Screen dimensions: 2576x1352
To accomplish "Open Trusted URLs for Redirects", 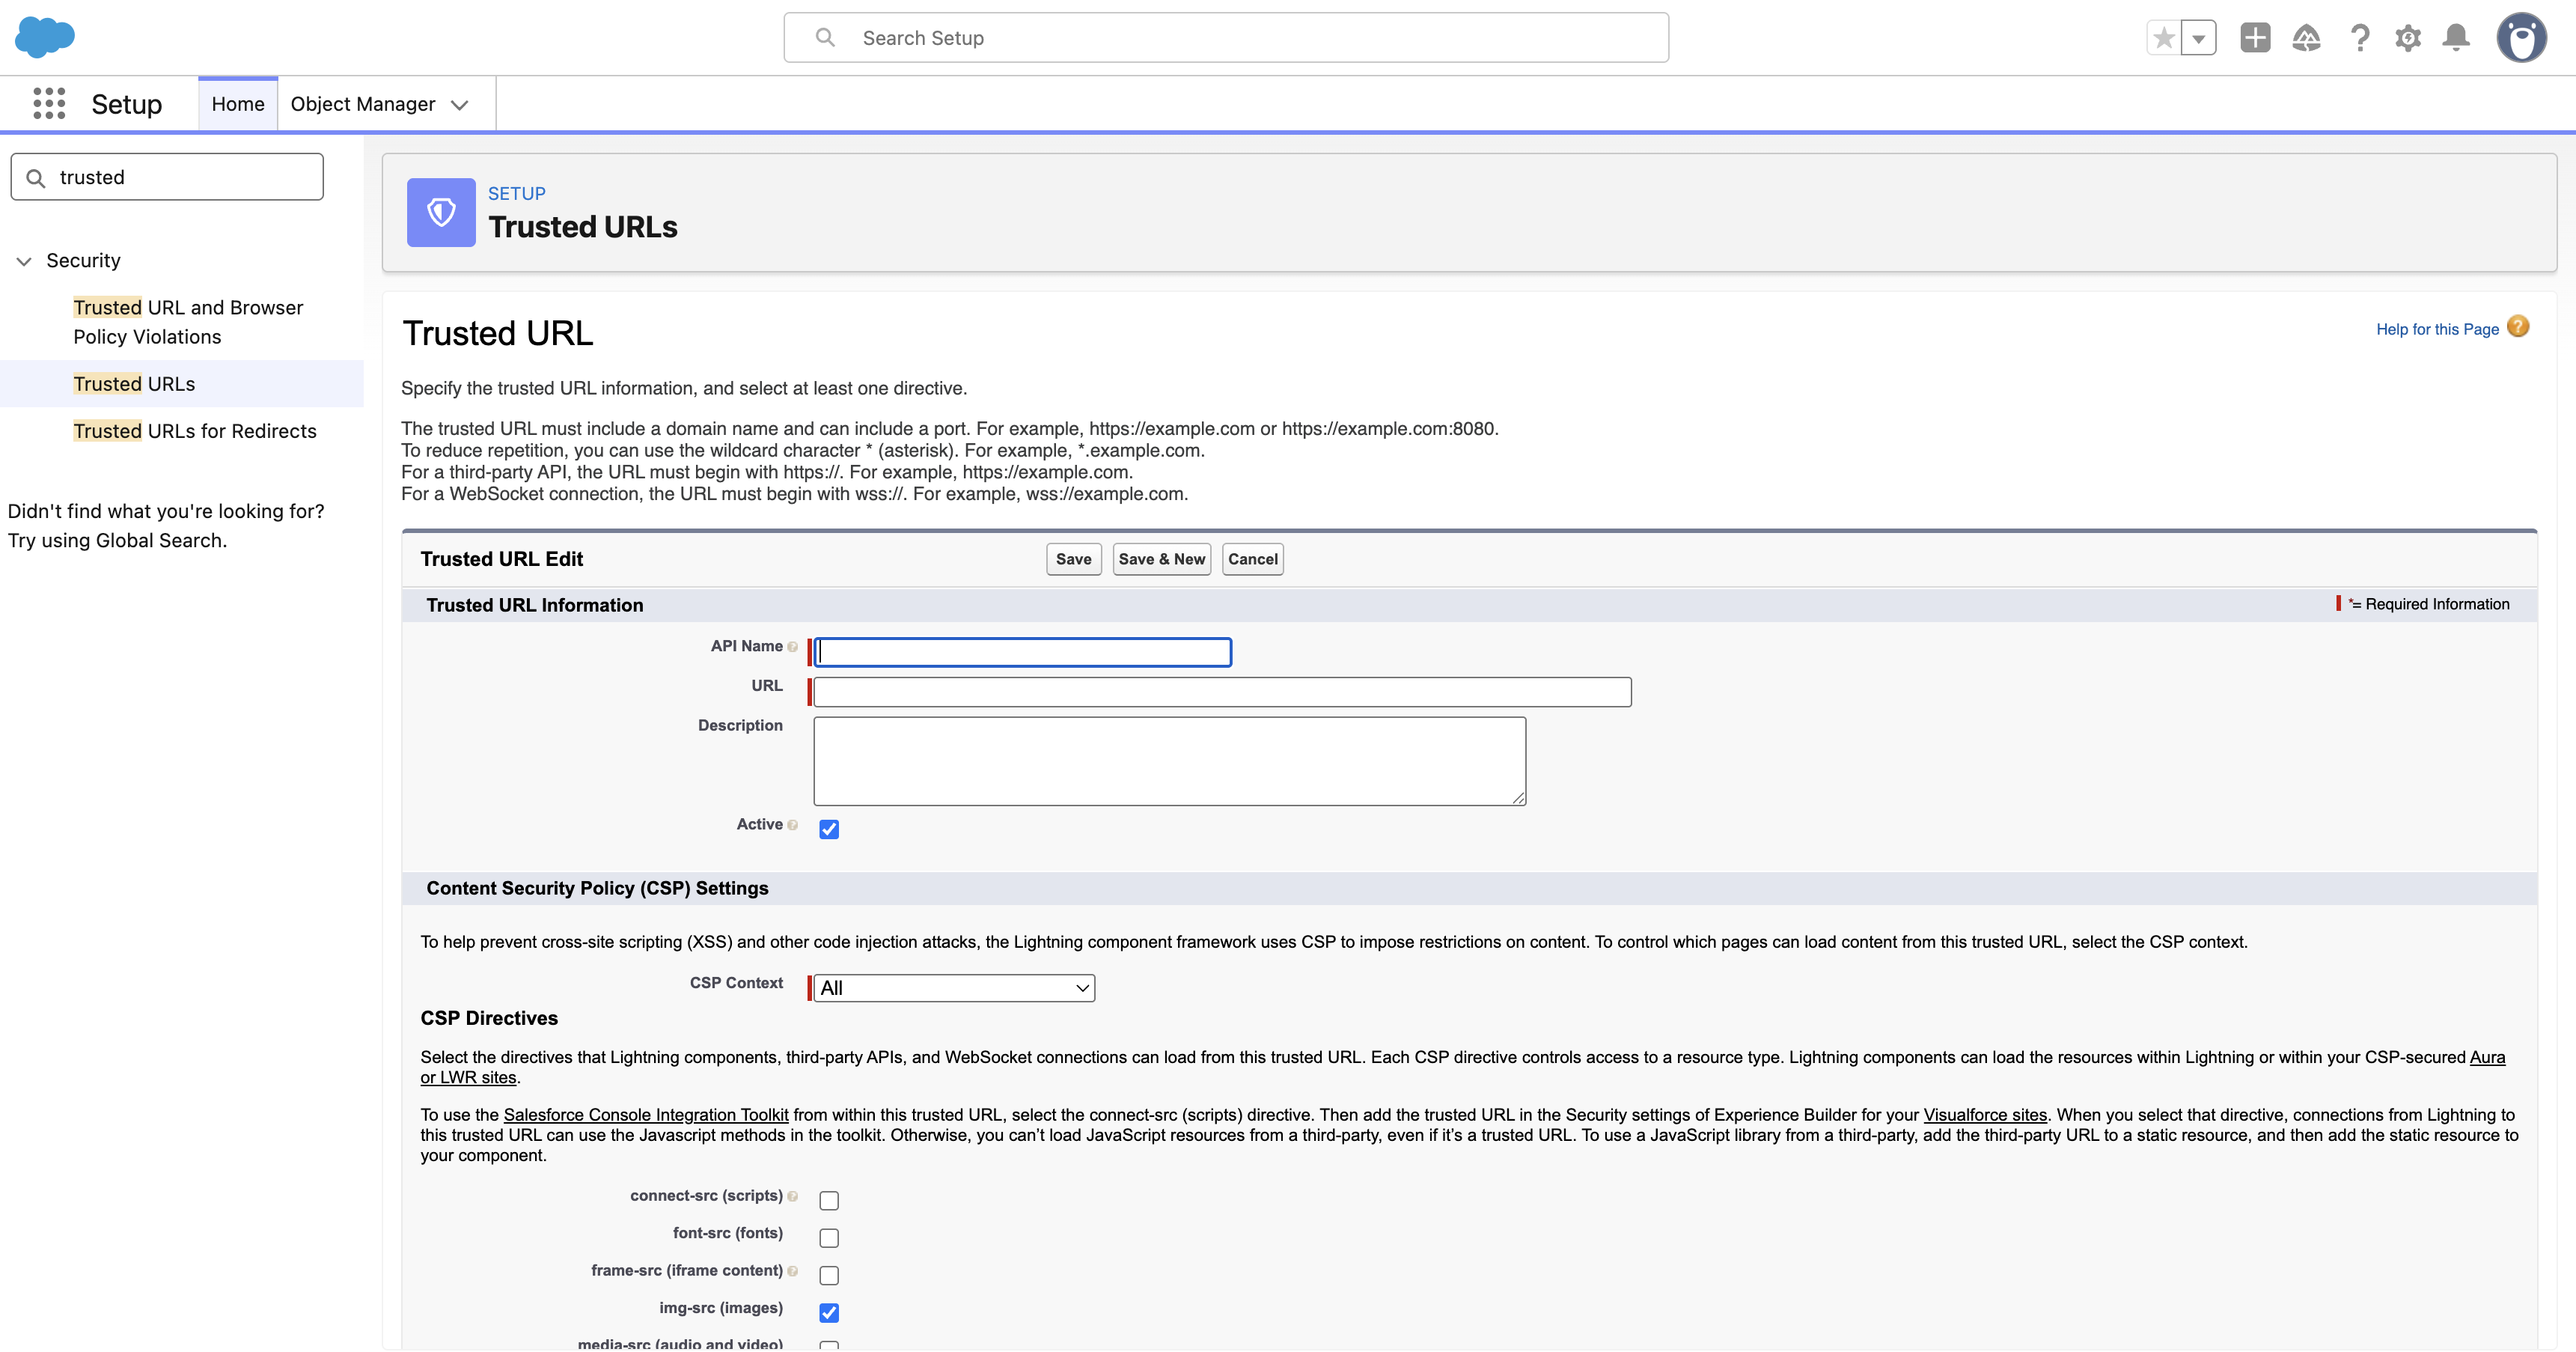I will click(195, 431).
